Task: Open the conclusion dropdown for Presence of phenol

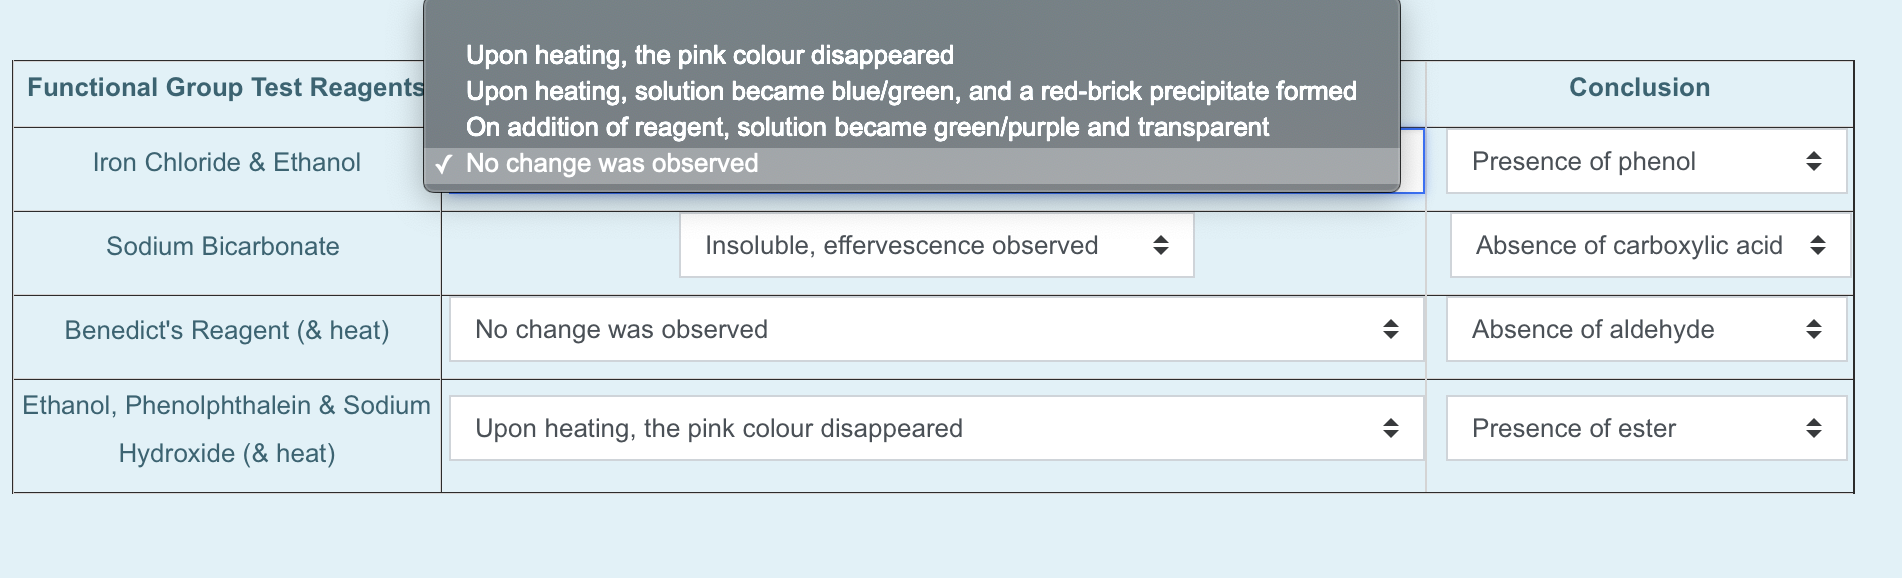Action: click(x=1643, y=161)
